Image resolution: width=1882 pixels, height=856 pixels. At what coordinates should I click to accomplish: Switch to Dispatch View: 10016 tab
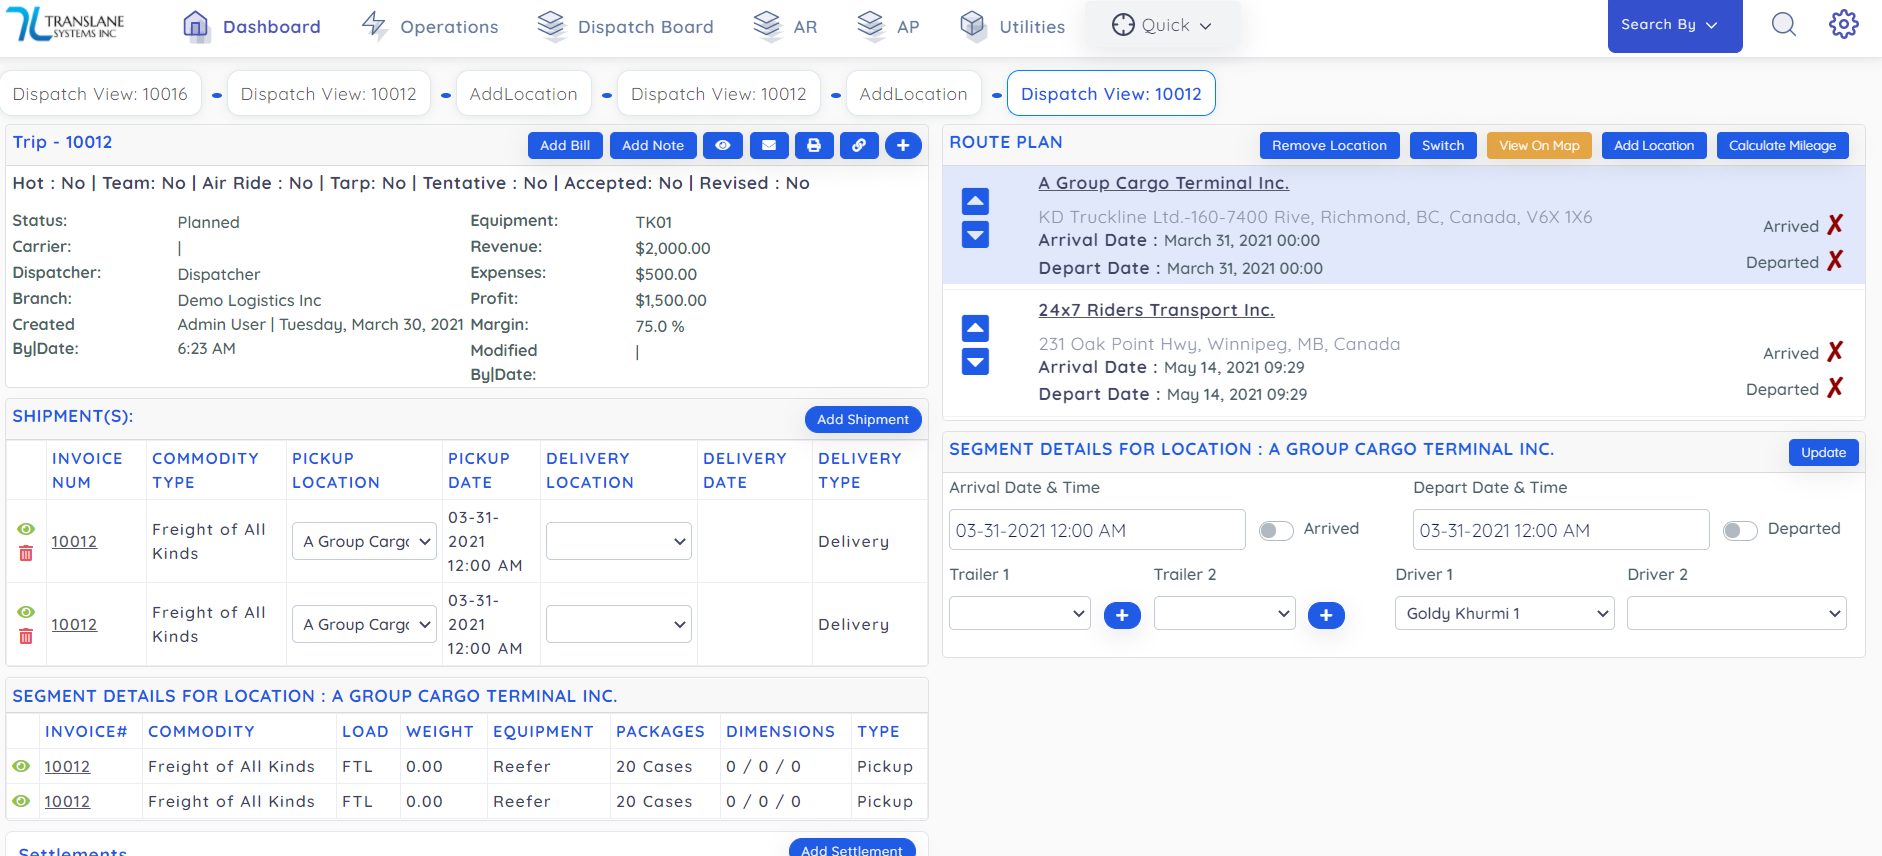coord(100,94)
